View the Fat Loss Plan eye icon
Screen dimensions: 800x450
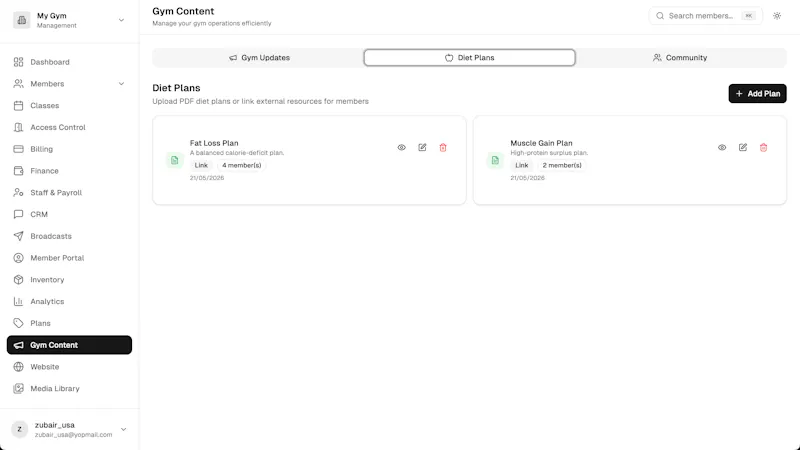pos(402,147)
